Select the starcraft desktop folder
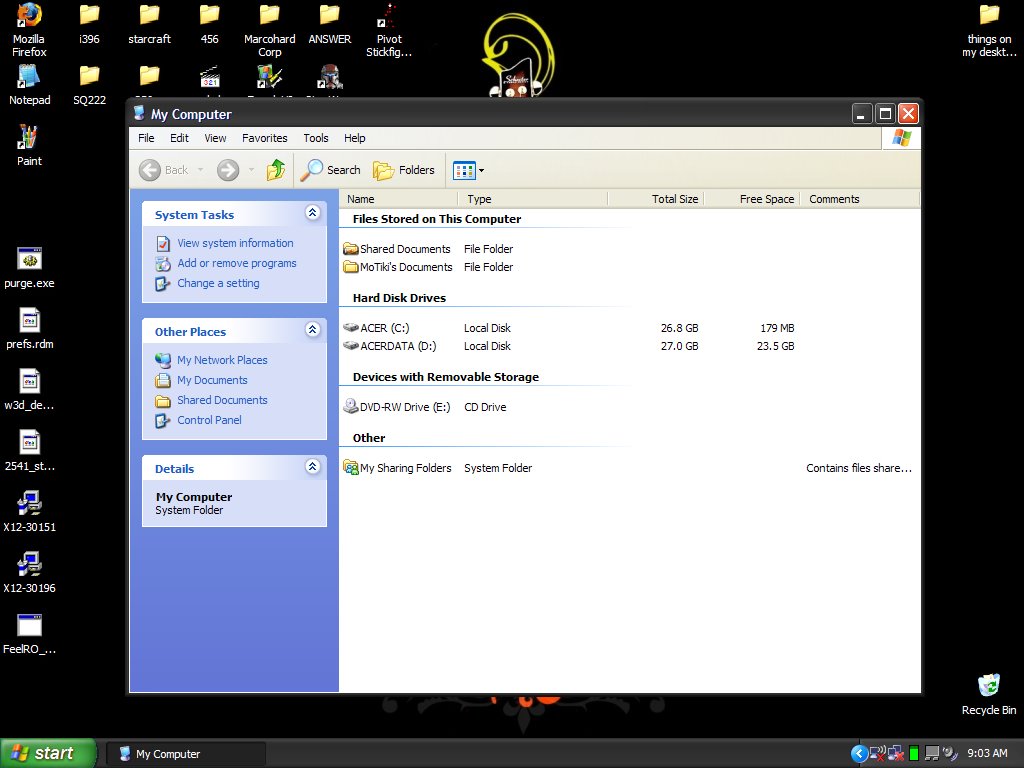1024x768 pixels. 150,25
